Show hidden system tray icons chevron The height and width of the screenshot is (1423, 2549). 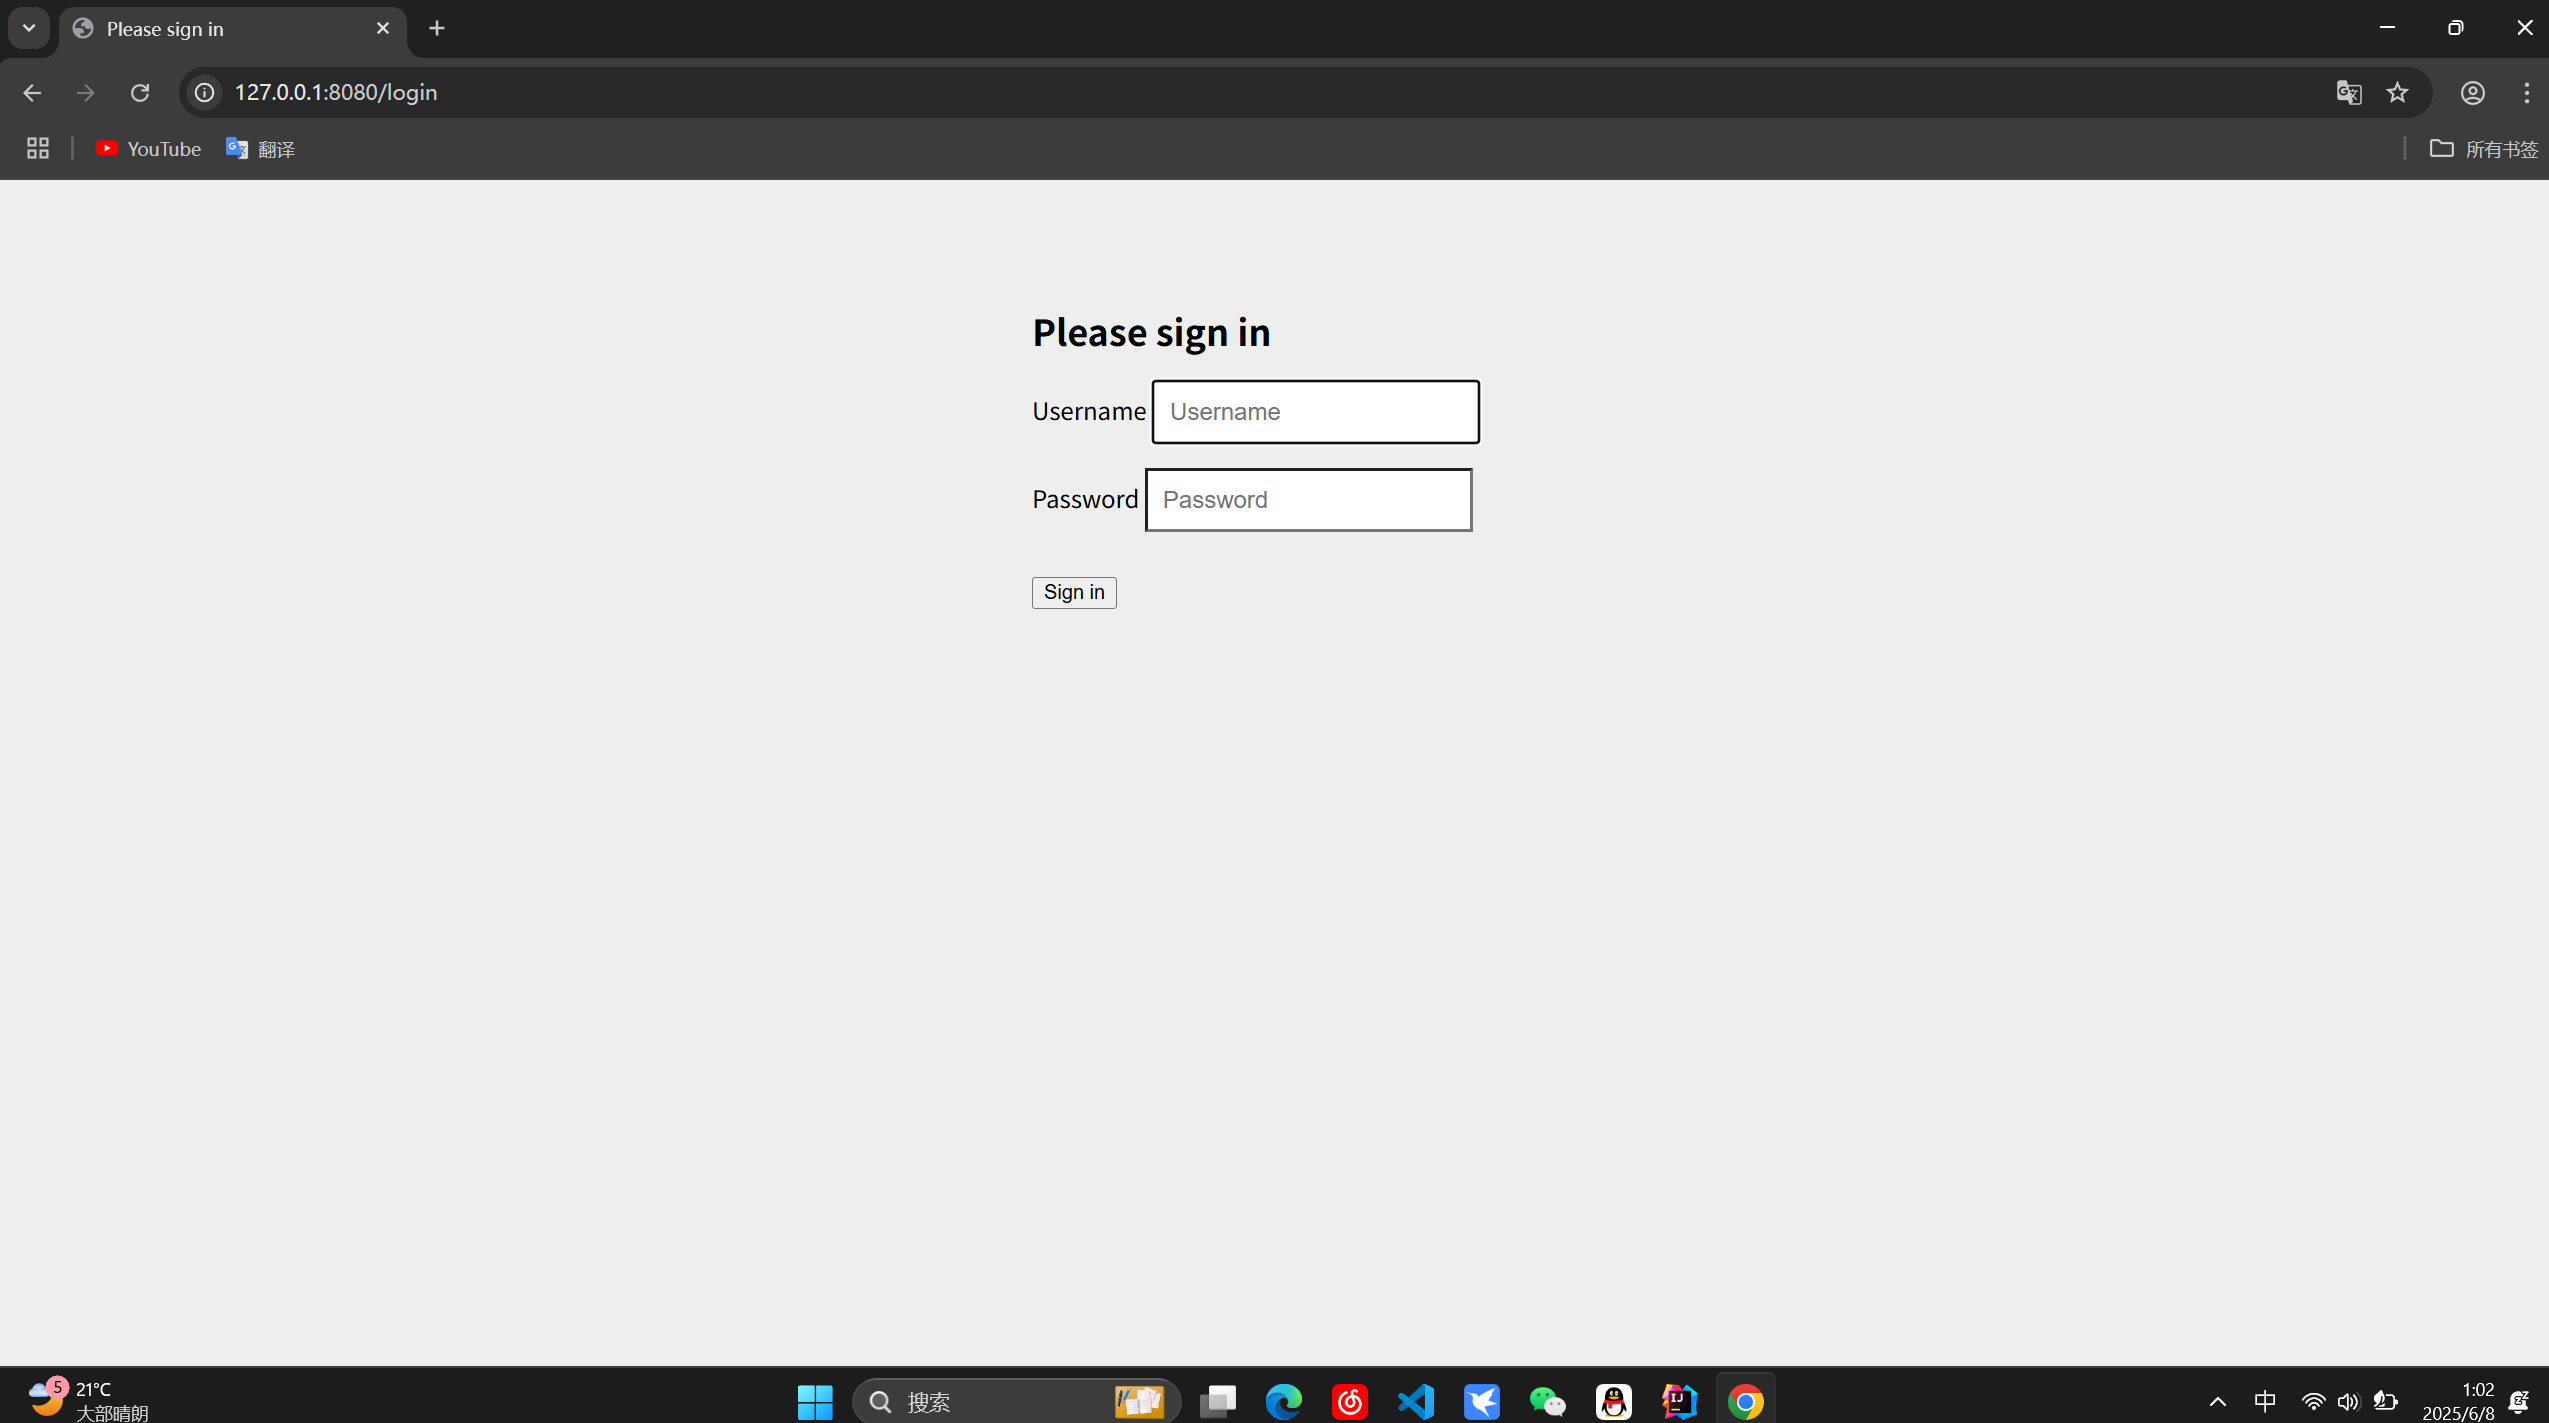[2217, 1401]
